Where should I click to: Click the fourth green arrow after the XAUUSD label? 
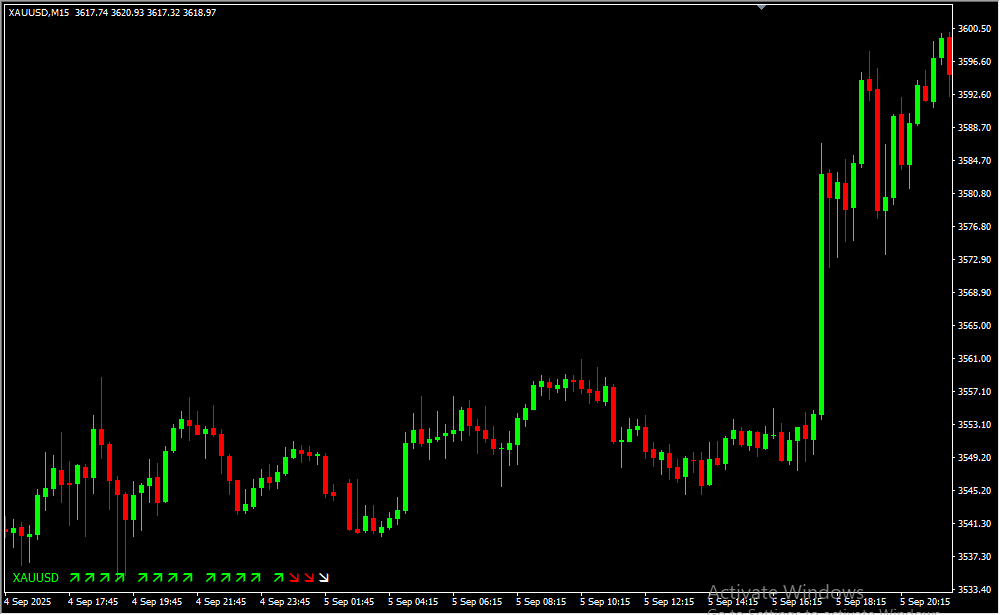pos(119,577)
